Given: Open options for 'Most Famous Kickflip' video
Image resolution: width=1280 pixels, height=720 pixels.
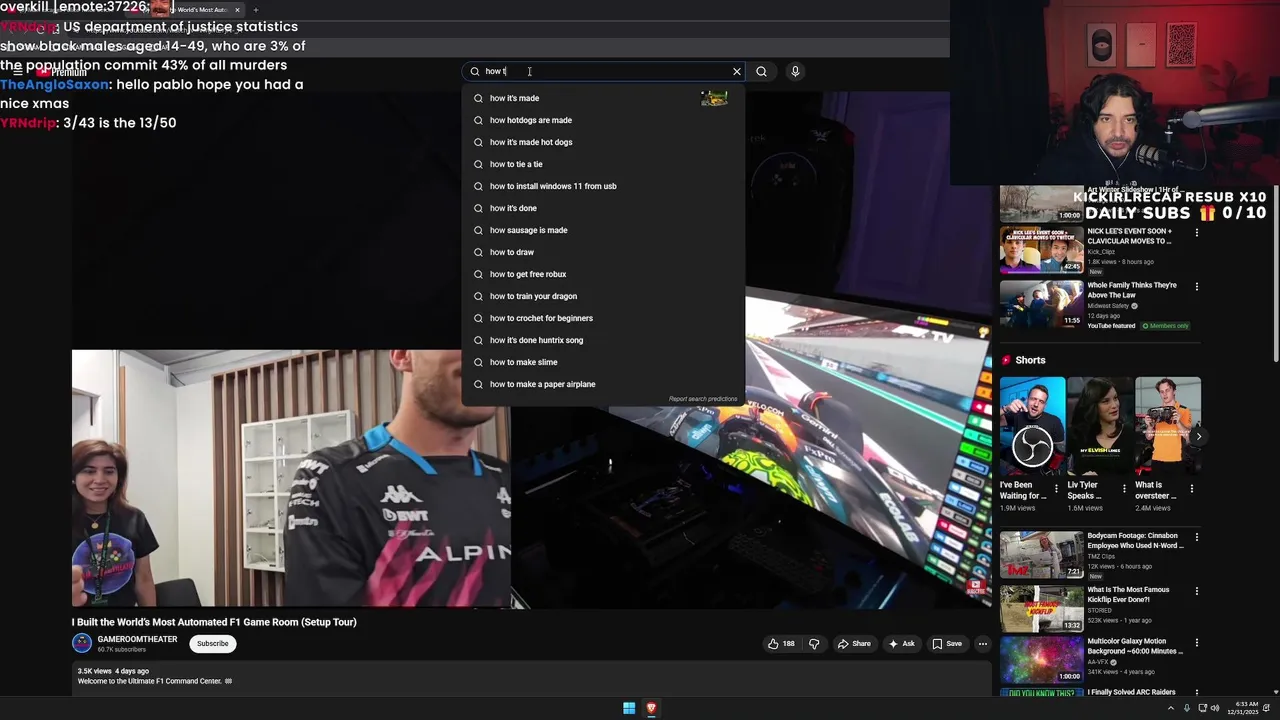Looking at the screenshot, I should pyautogui.click(x=1196, y=591).
